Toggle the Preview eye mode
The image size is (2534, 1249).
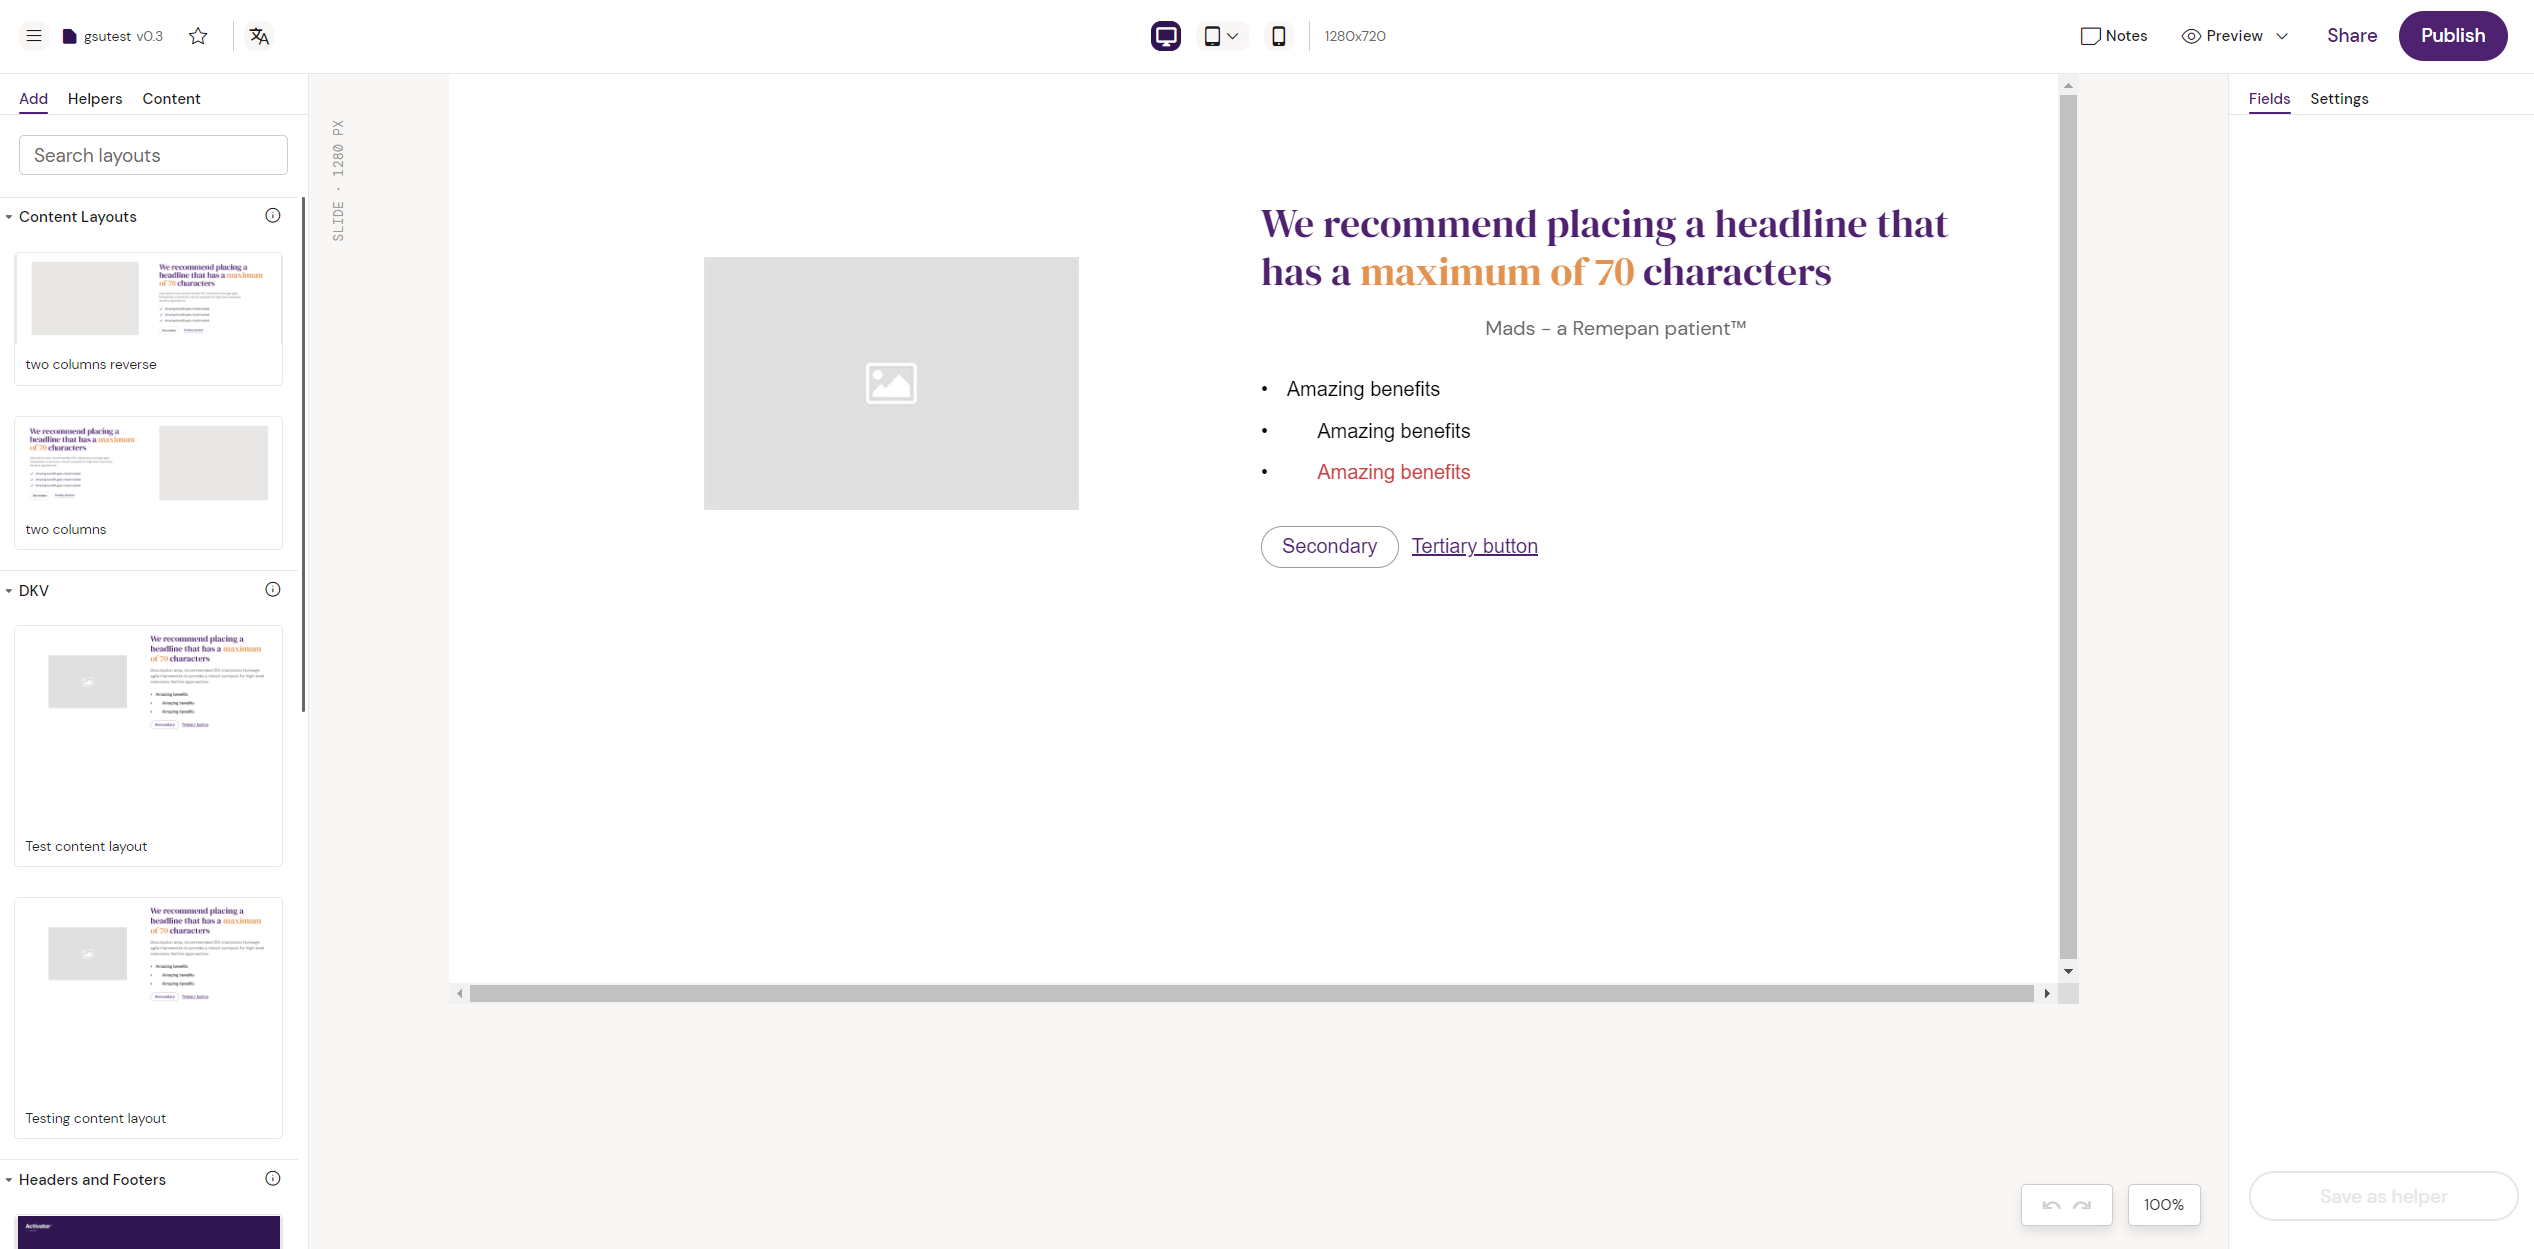2190,35
